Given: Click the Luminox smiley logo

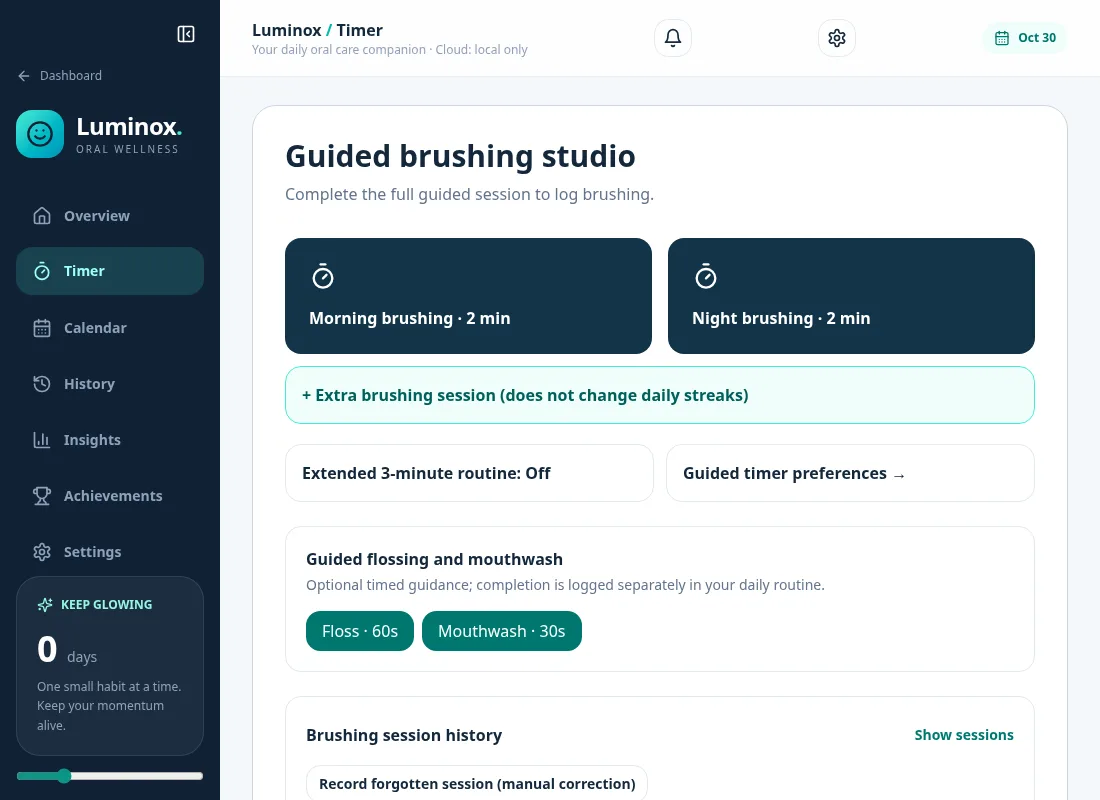Looking at the screenshot, I should coord(40,134).
